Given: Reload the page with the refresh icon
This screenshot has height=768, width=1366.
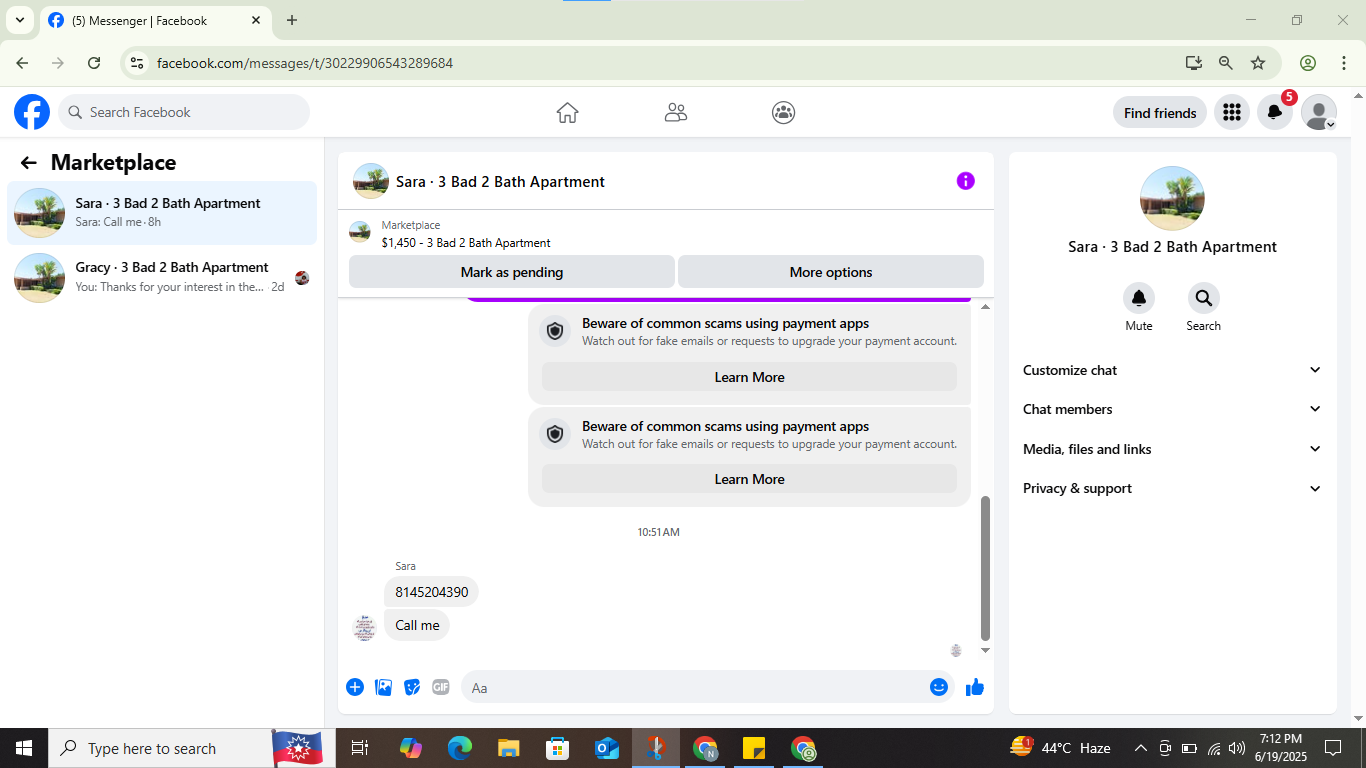Looking at the screenshot, I should 94,63.
